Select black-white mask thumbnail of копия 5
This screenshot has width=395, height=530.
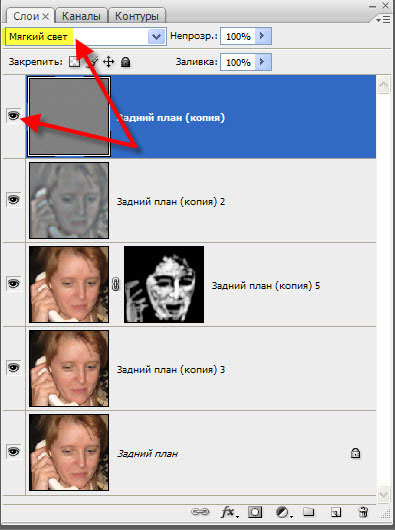164,284
